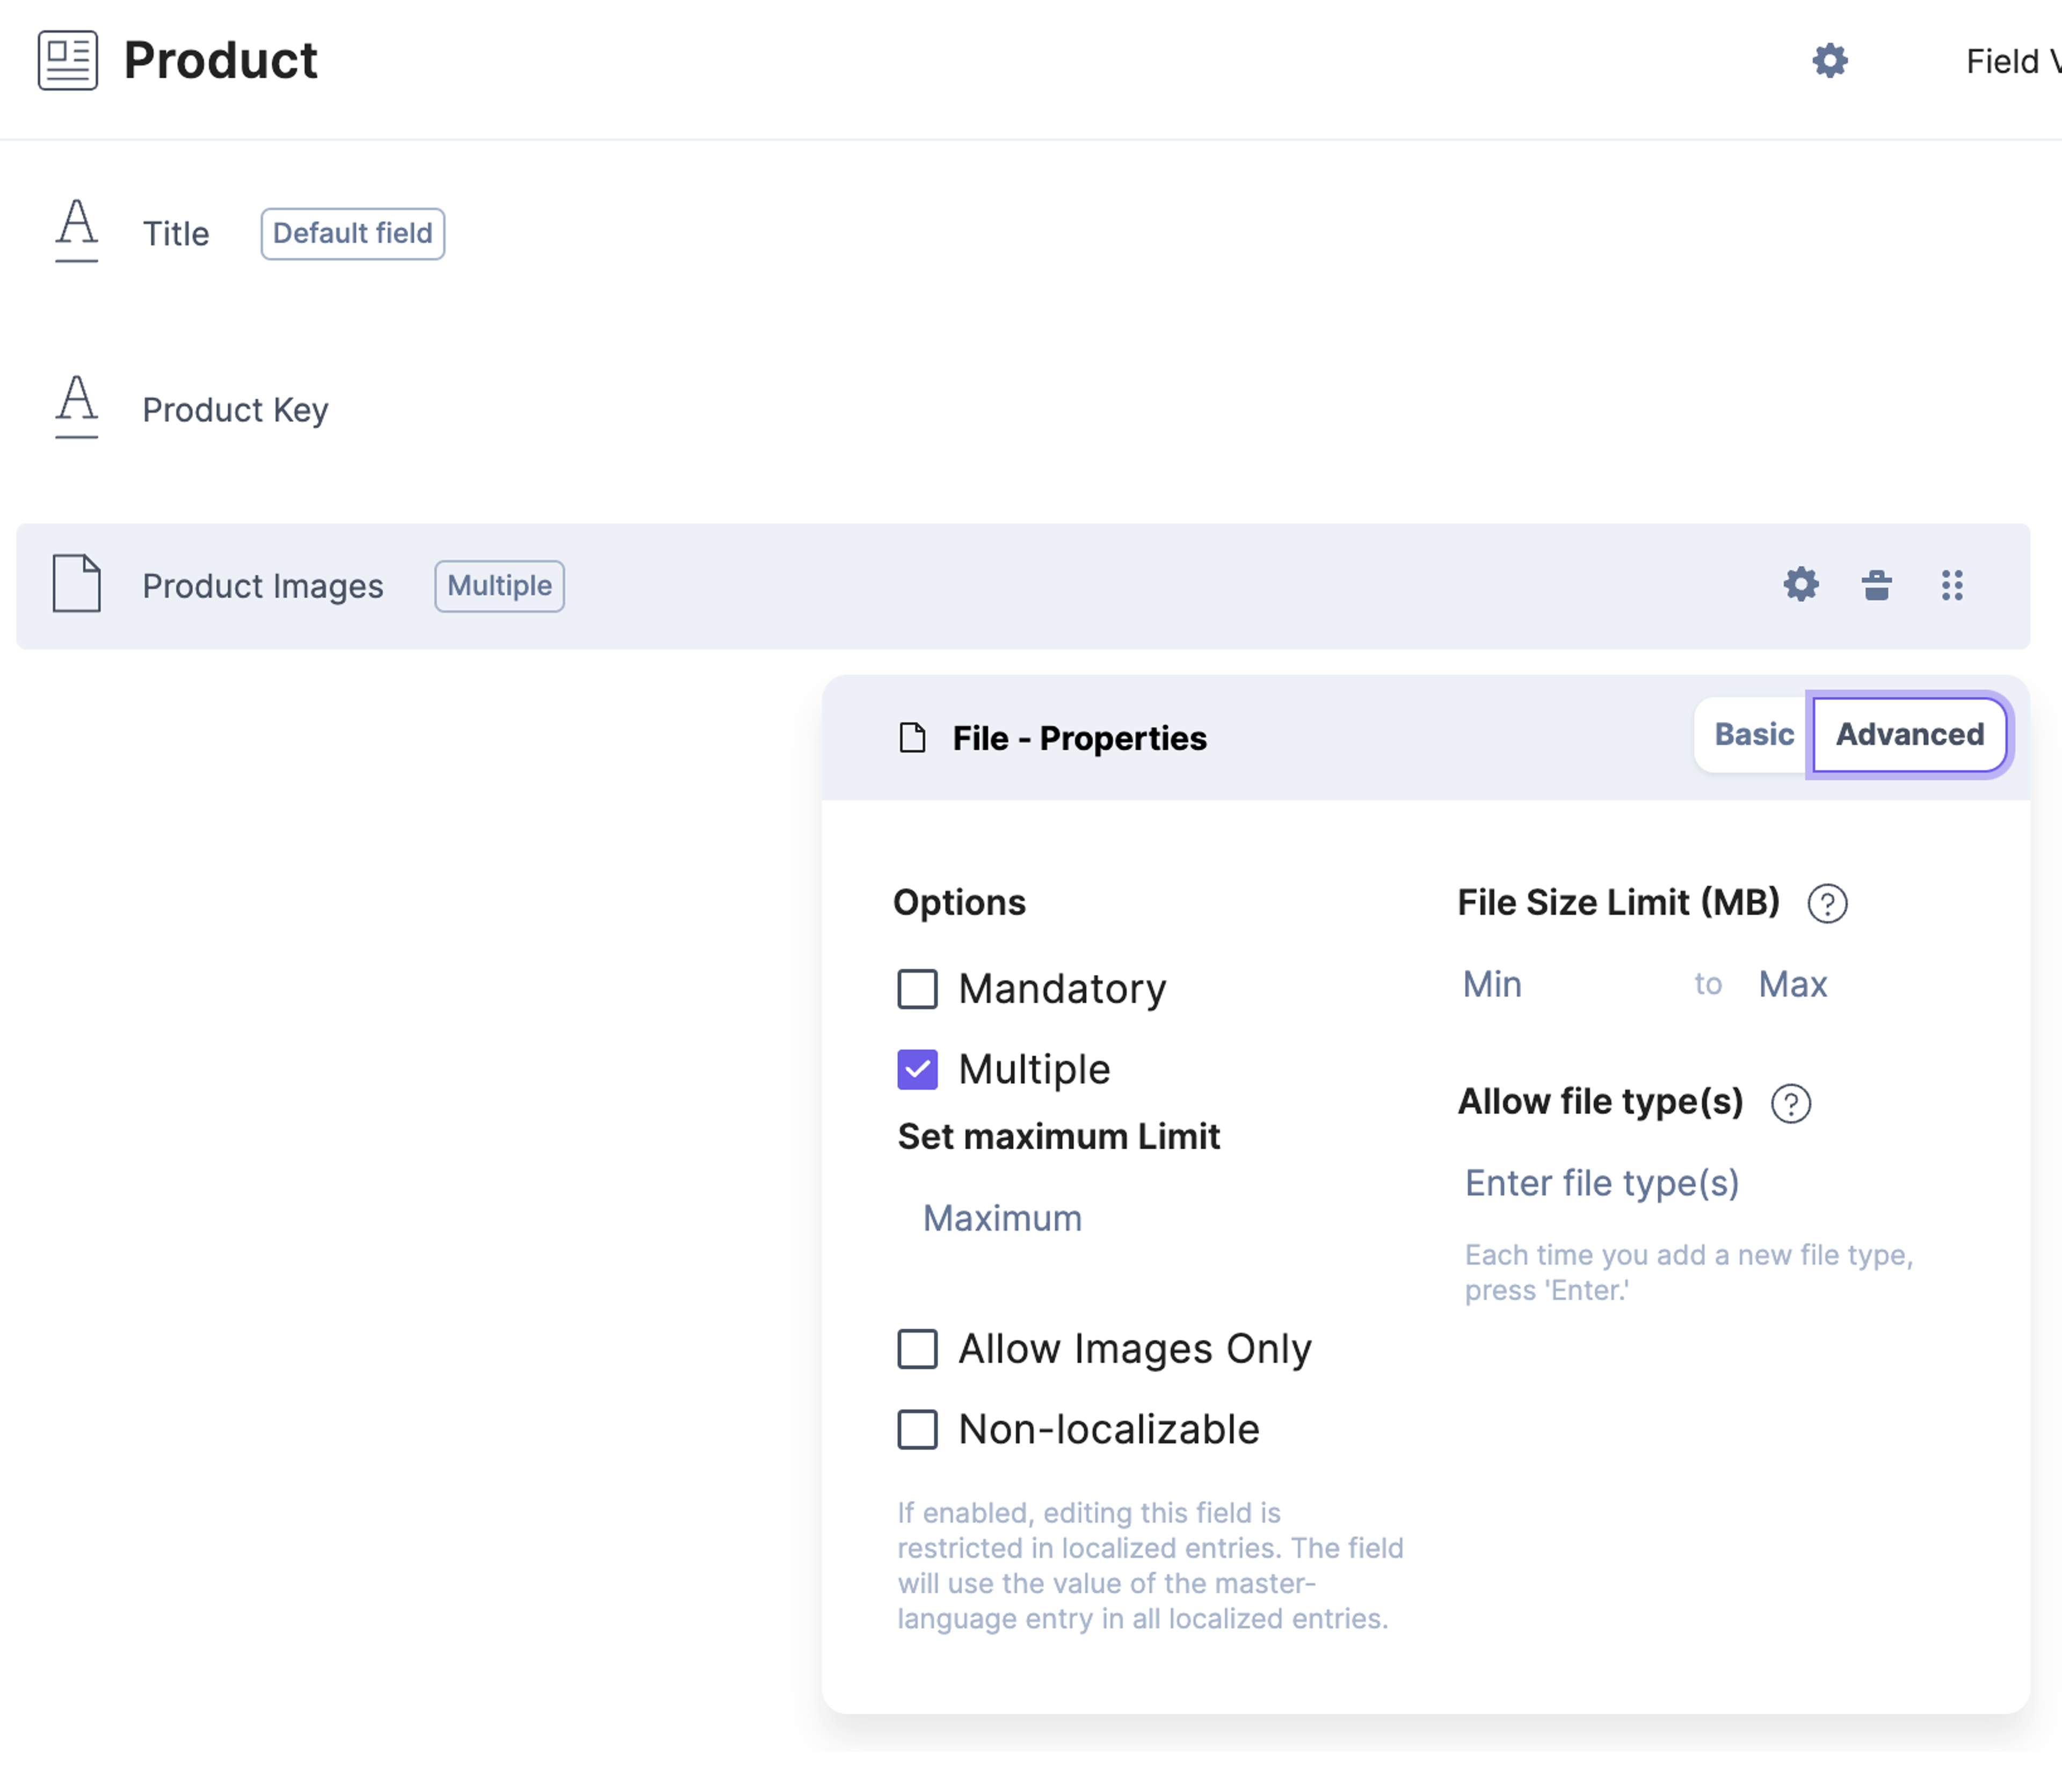Open content type settings gear in header

pyautogui.click(x=1829, y=61)
